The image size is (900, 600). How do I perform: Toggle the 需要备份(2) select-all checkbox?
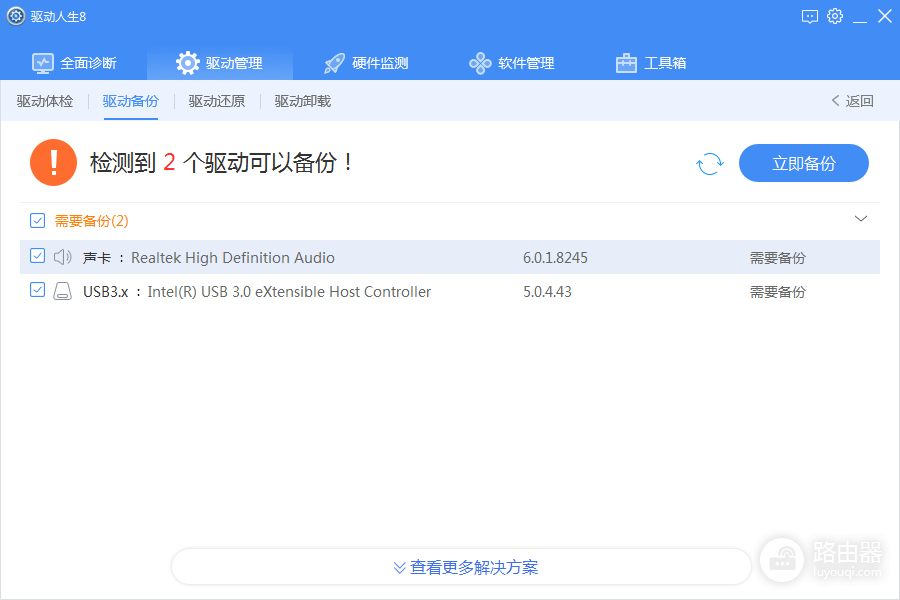tap(37, 220)
